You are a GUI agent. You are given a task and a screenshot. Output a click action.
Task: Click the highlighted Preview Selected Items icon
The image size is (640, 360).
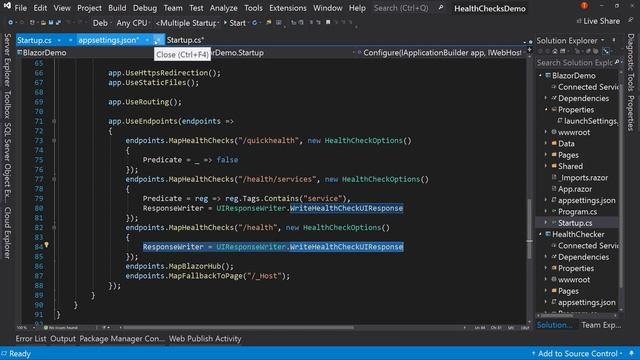point(606,51)
